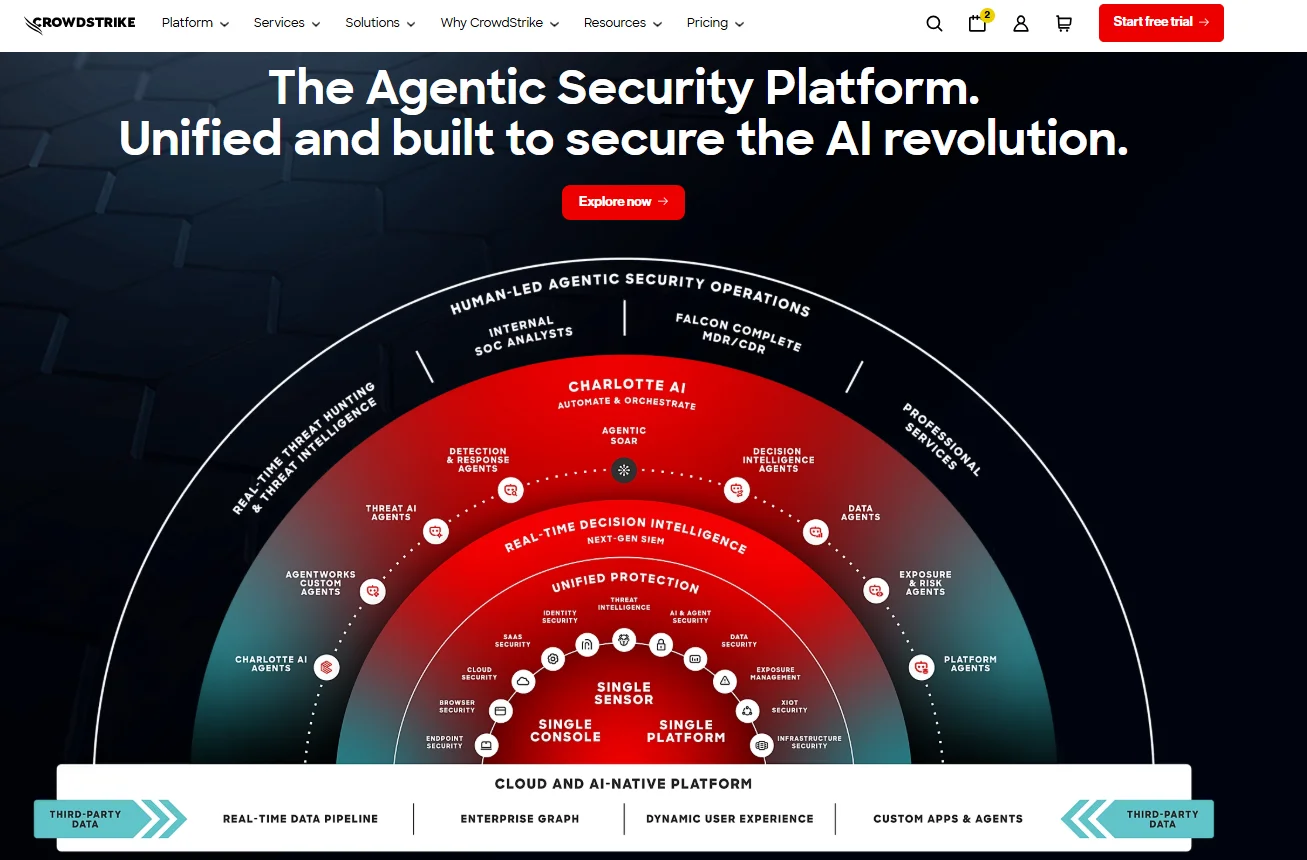Image resolution: width=1307 pixels, height=860 pixels.
Task: Click the Charlotte AI heading
Action: [x=627, y=386]
